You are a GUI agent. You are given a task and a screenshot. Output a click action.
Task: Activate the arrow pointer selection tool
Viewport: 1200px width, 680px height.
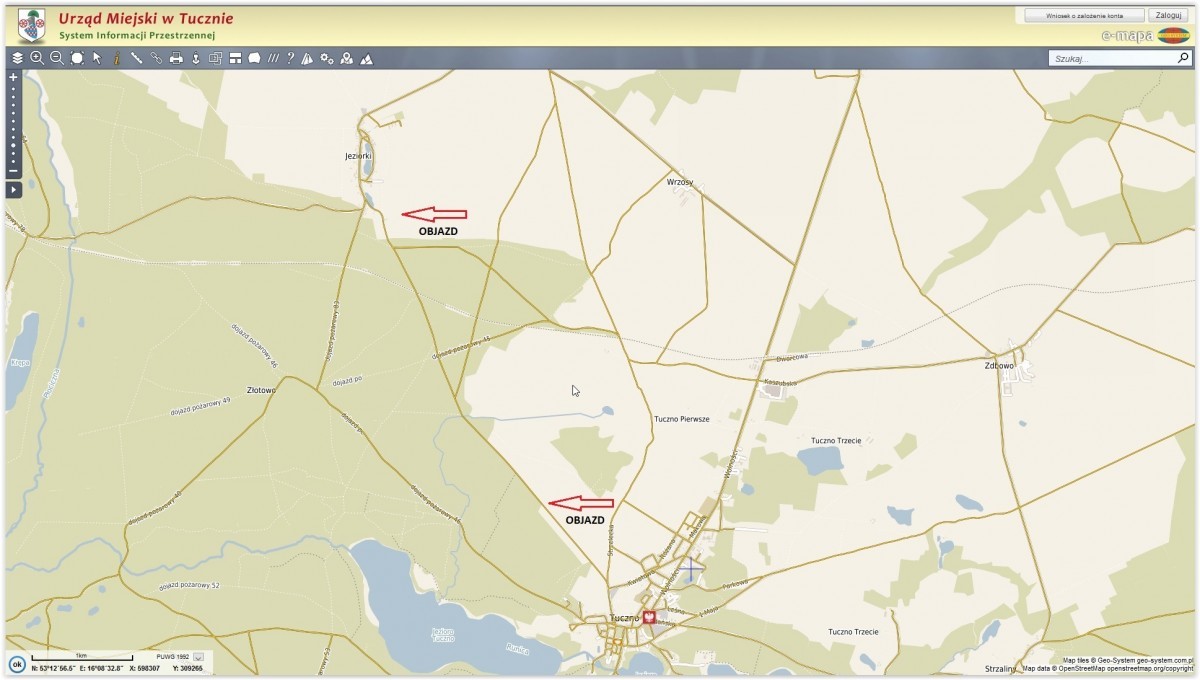pyautogui.click(x=97, y=59)
